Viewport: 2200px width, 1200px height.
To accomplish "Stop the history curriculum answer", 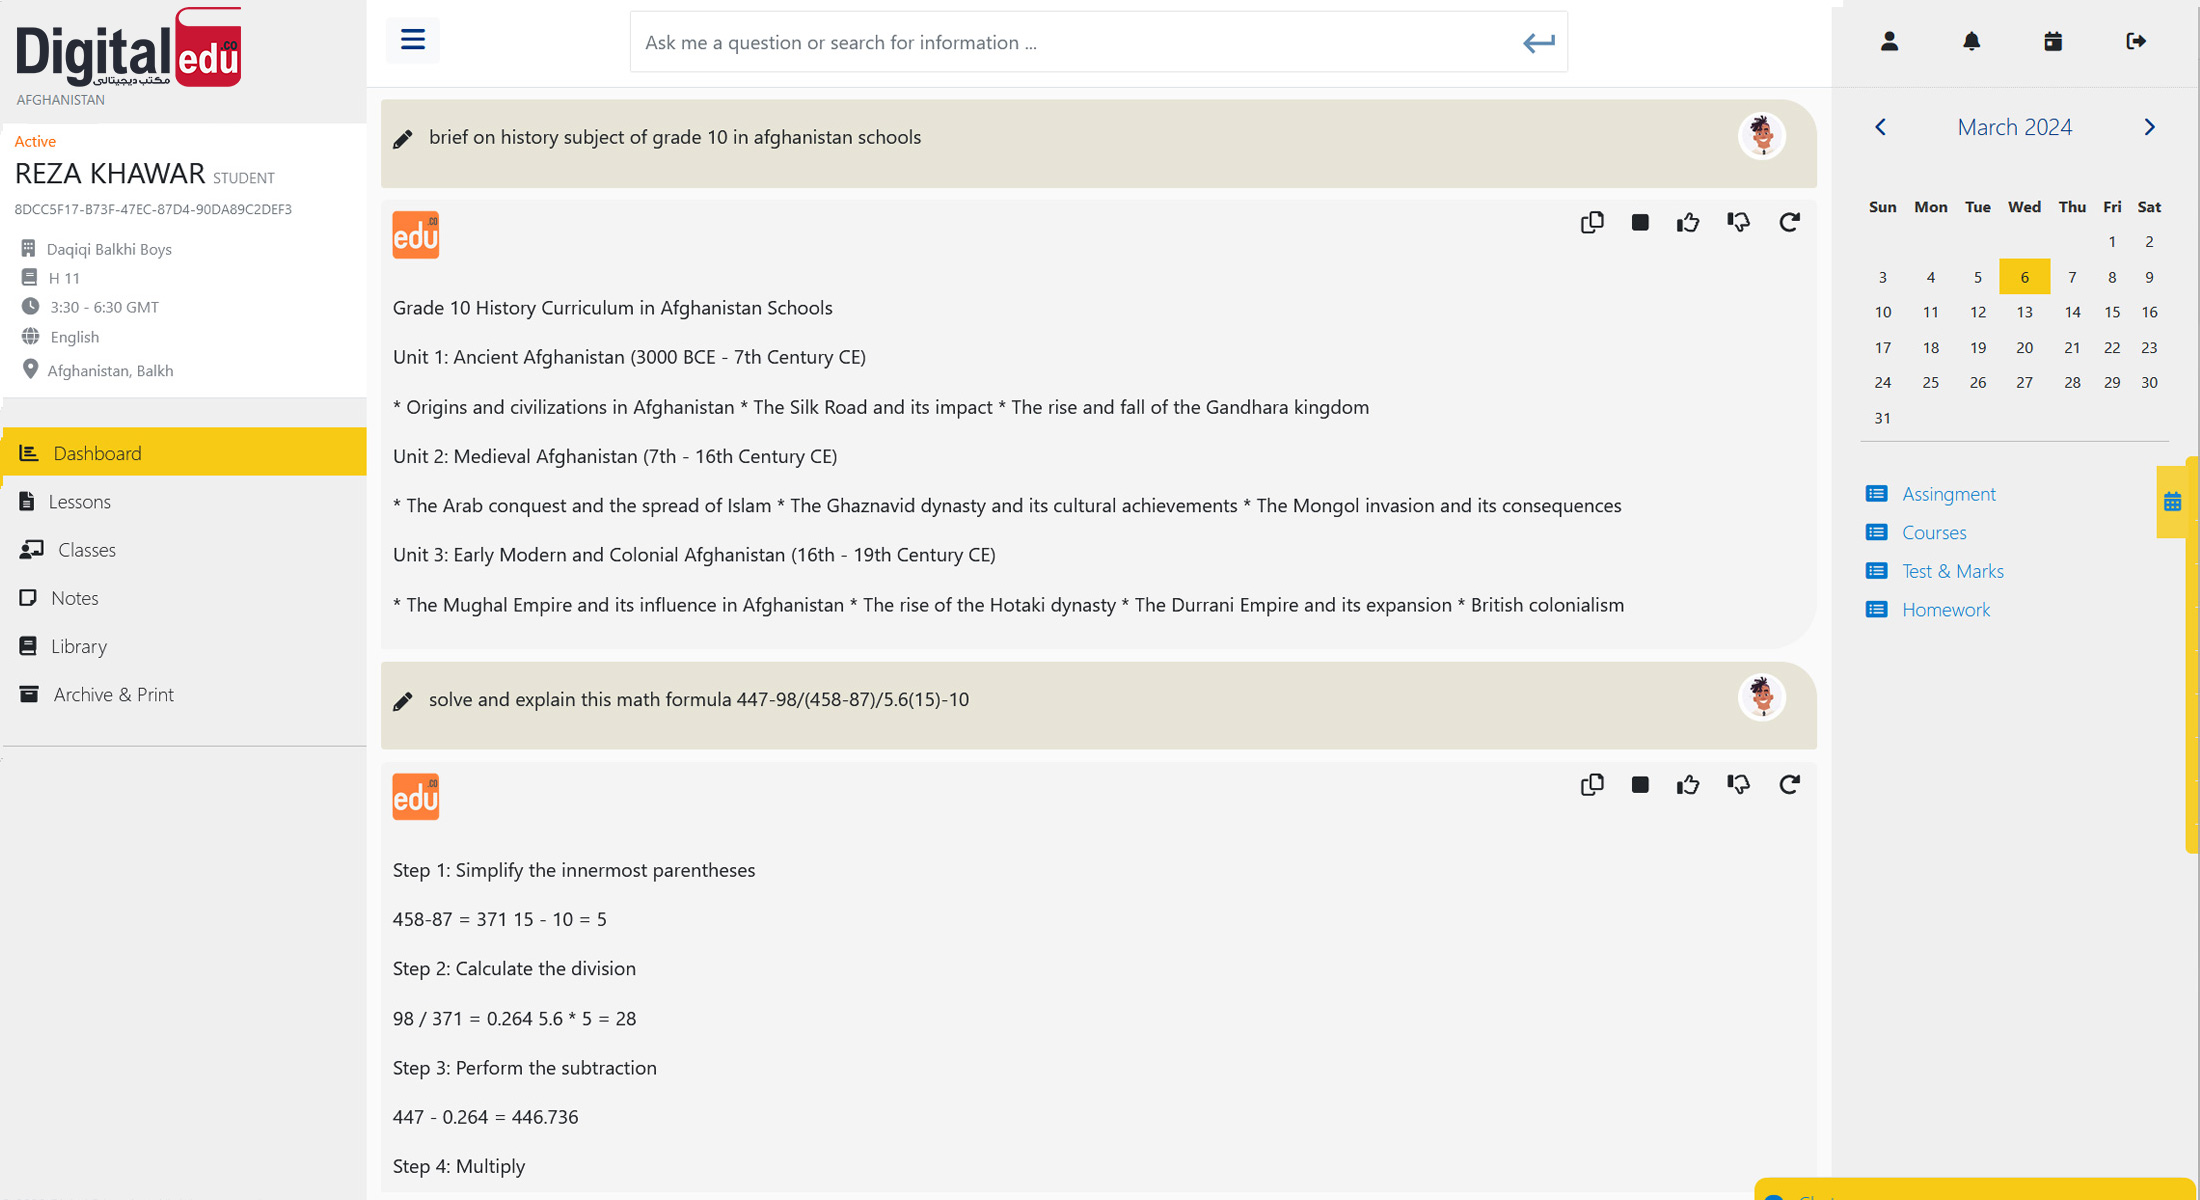I will (1640, 222).
